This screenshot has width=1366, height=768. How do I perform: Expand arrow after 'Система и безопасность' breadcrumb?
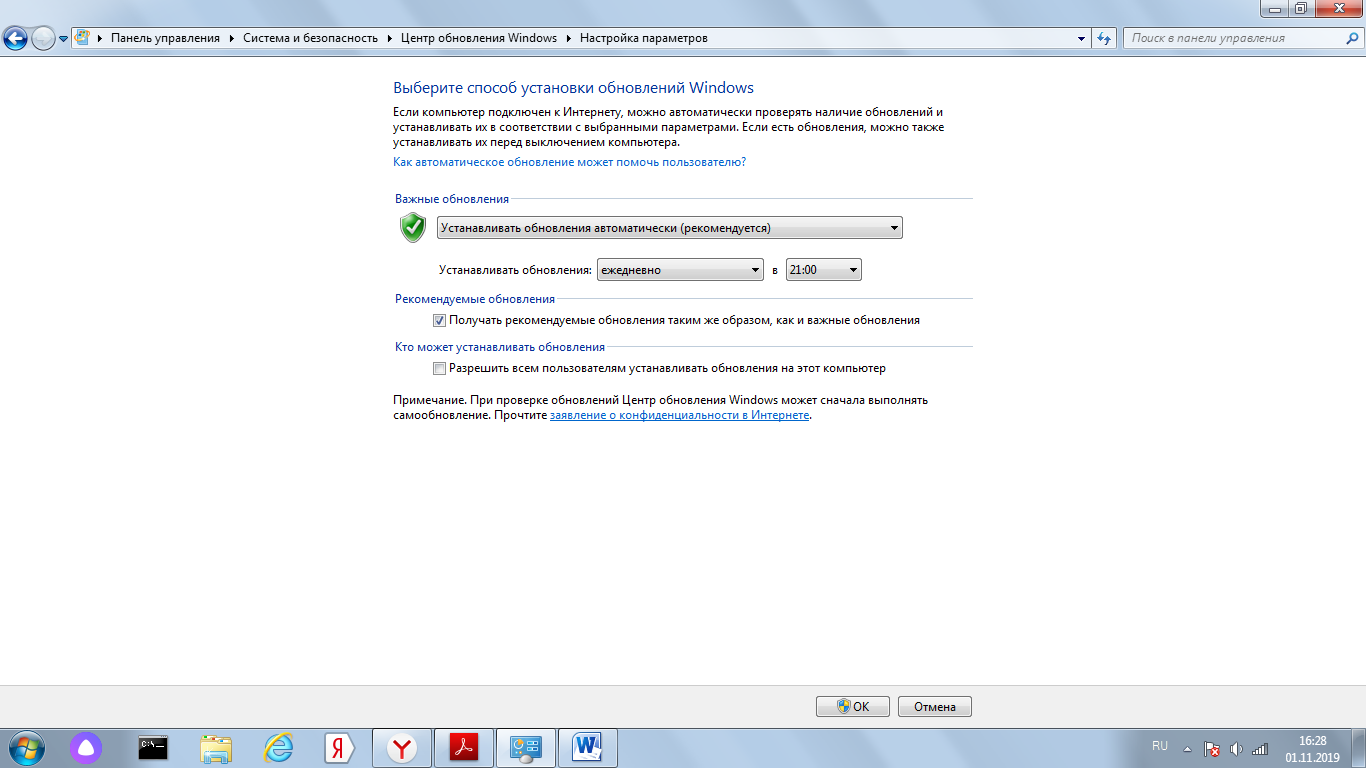pos(389,38)
